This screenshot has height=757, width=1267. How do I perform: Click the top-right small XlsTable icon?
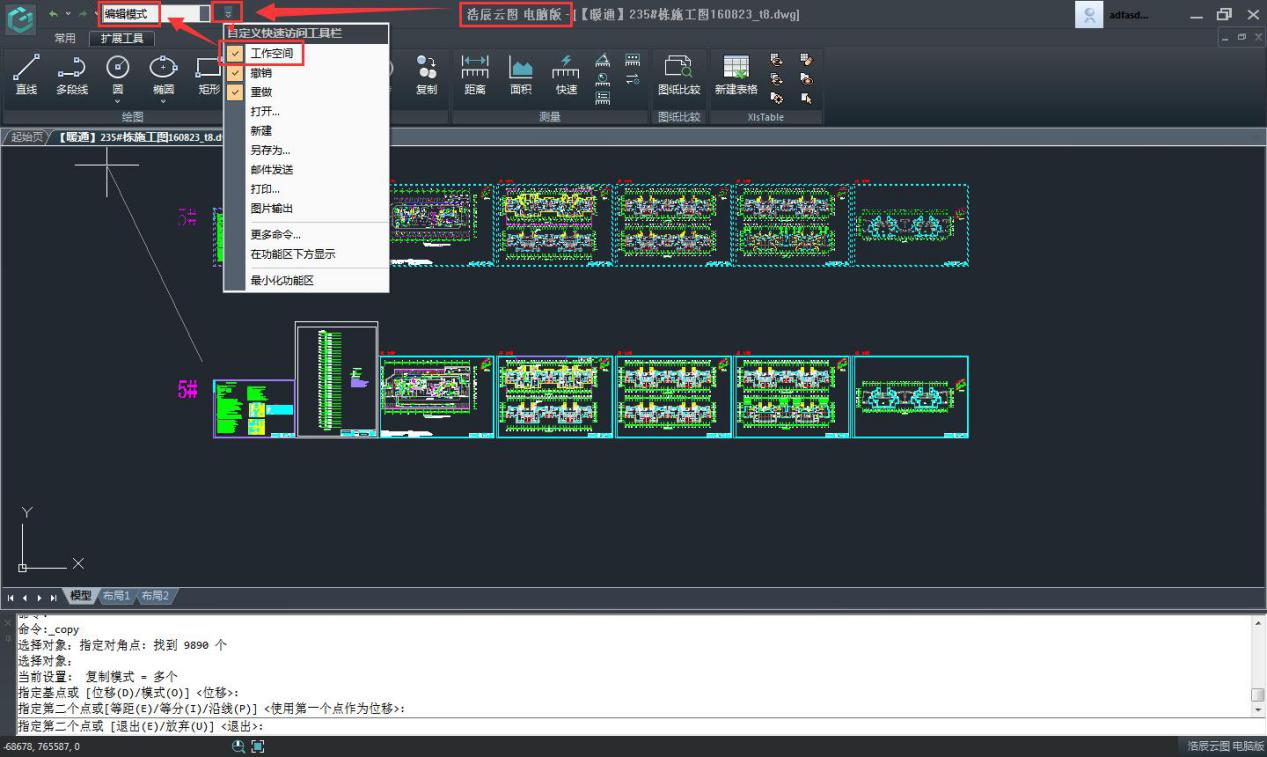(806, 60)
